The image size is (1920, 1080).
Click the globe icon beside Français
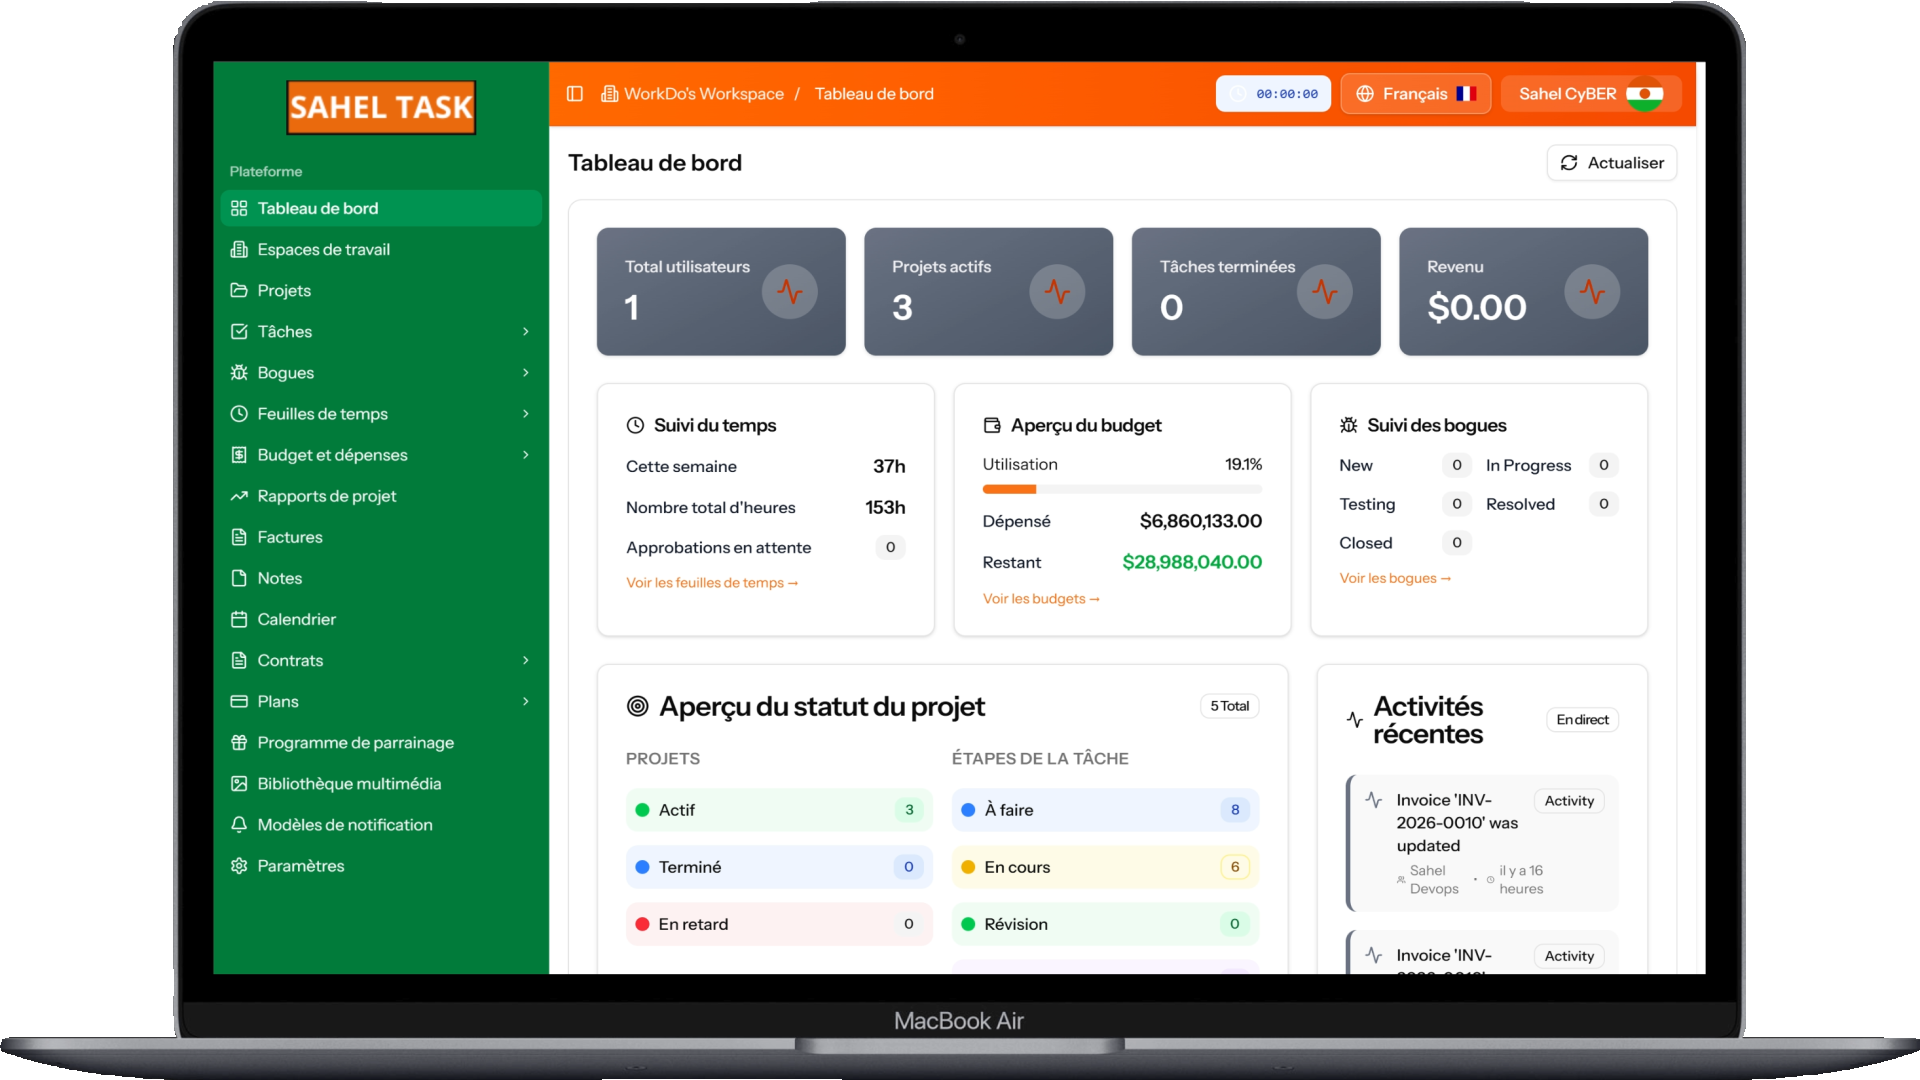tap(1365, 94)
